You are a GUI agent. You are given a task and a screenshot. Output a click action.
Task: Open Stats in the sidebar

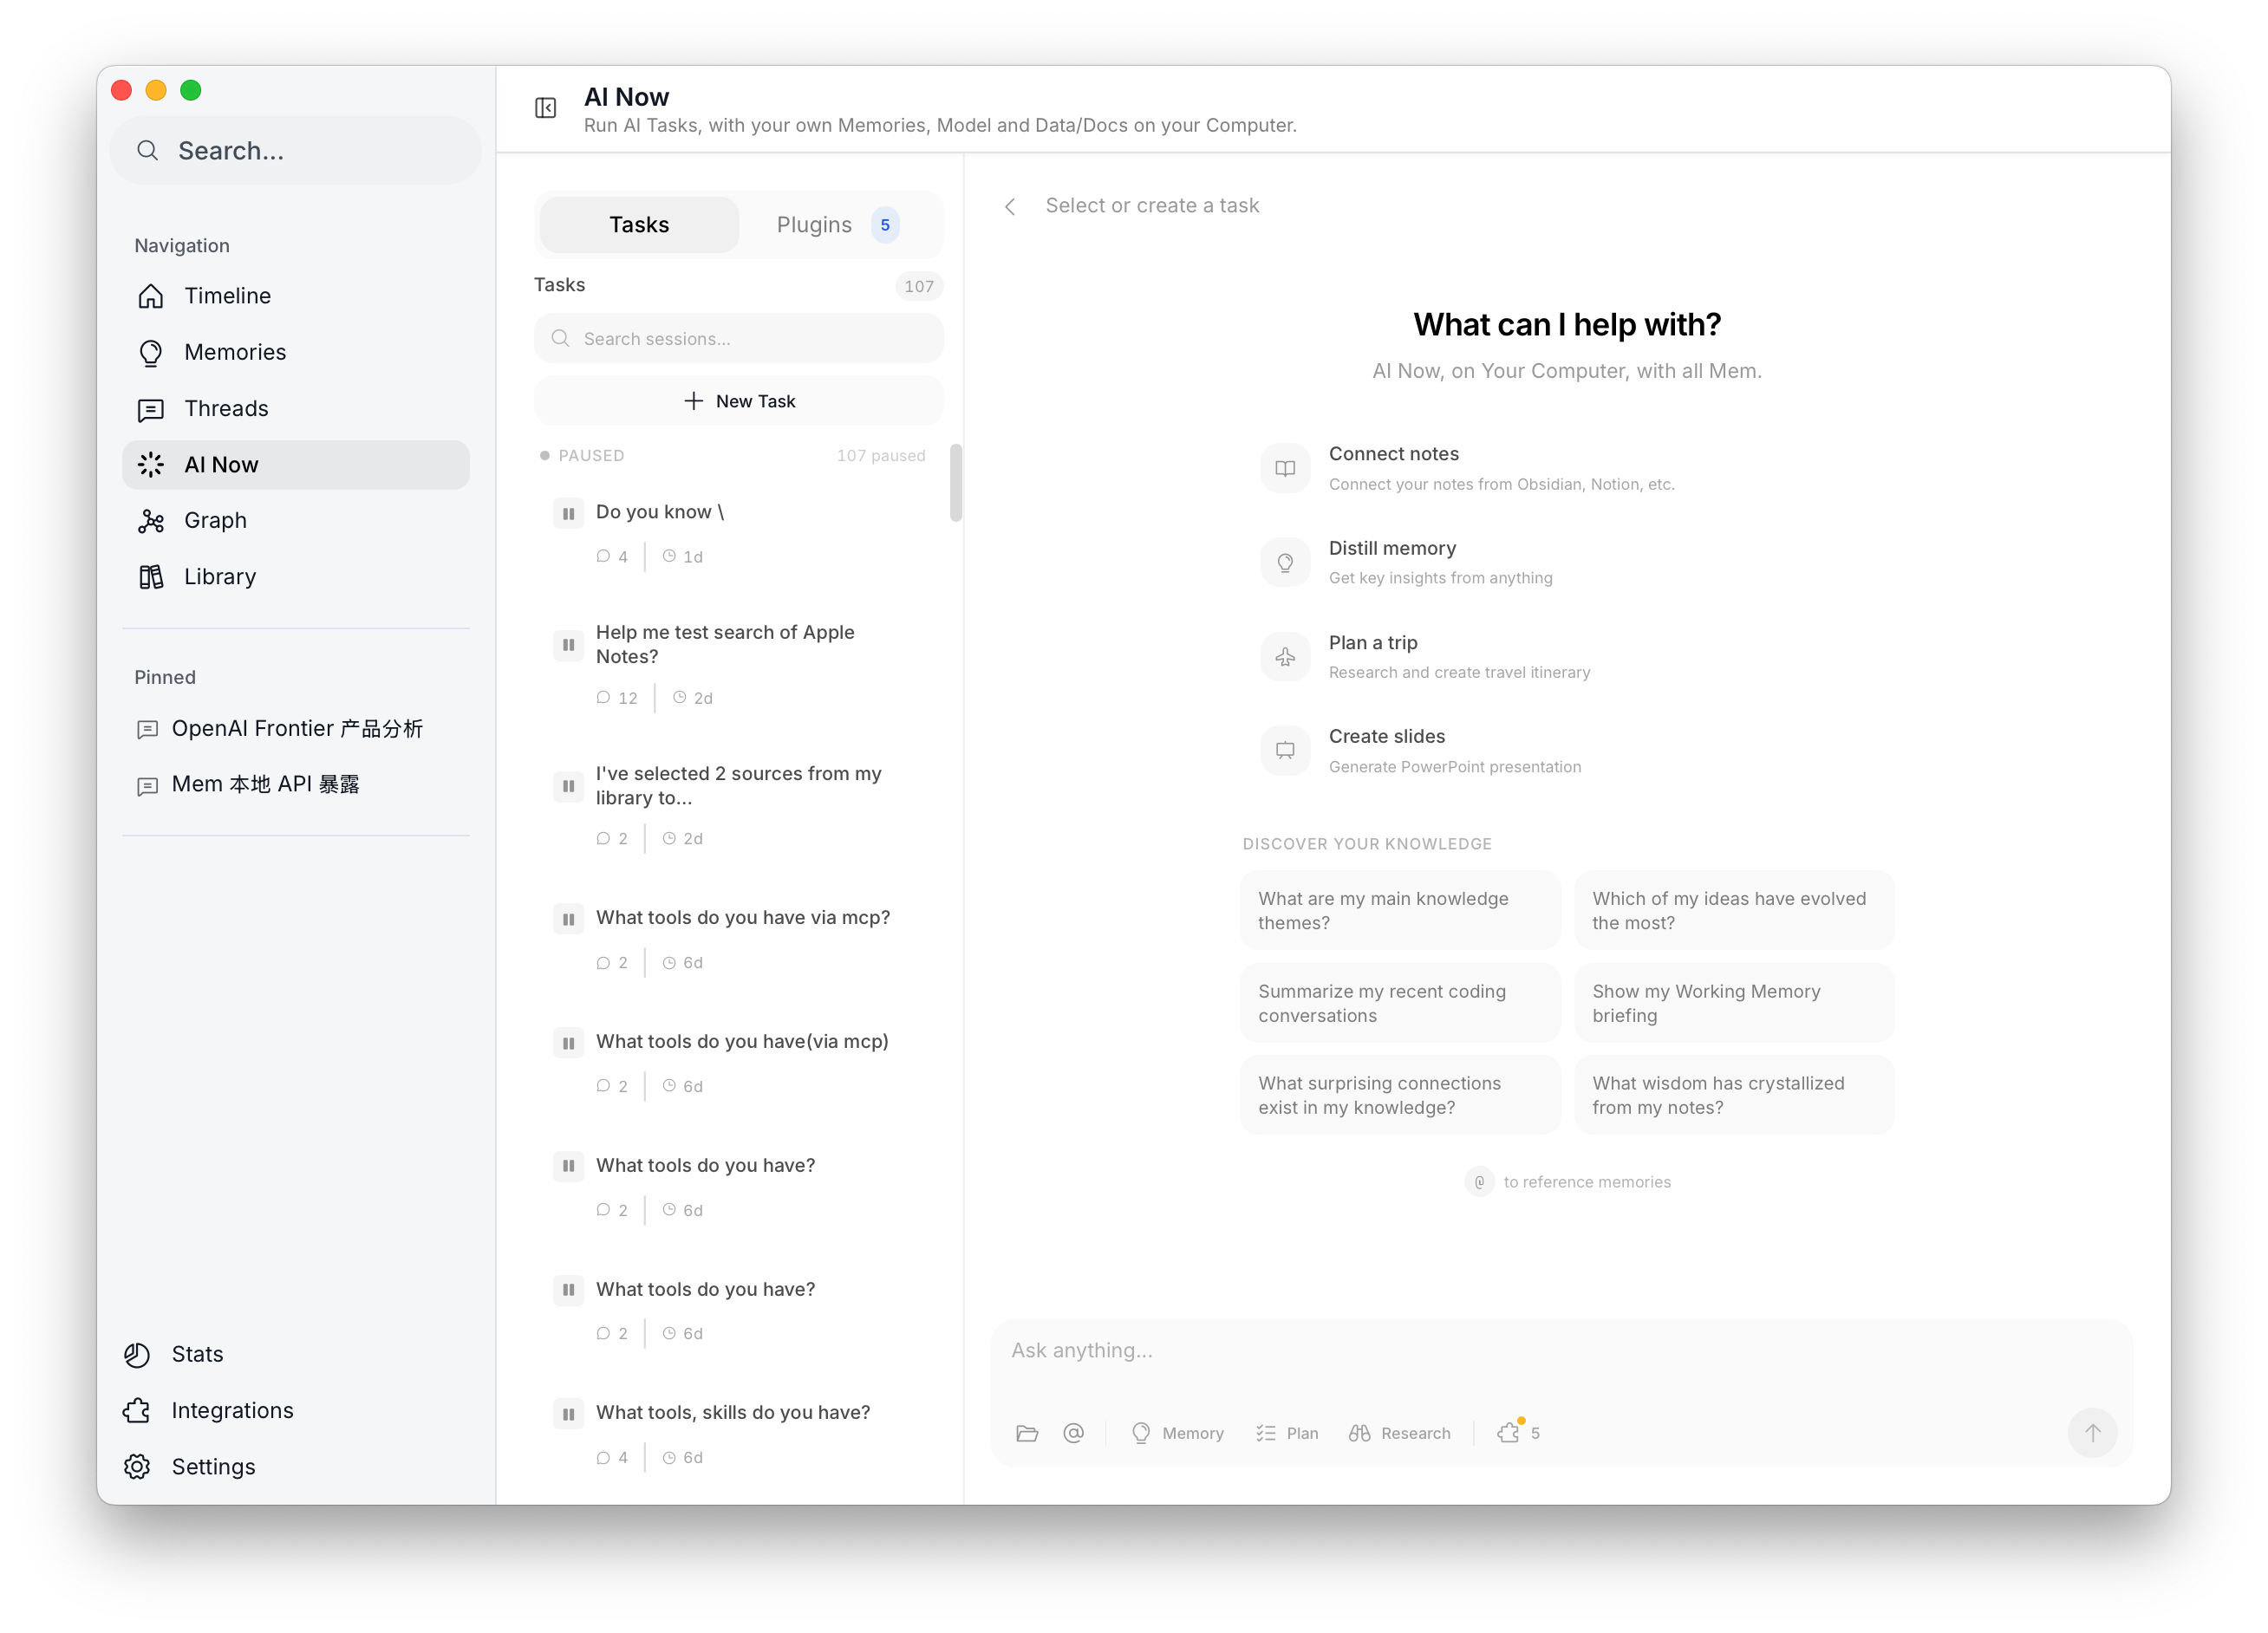coord(197,1354)
